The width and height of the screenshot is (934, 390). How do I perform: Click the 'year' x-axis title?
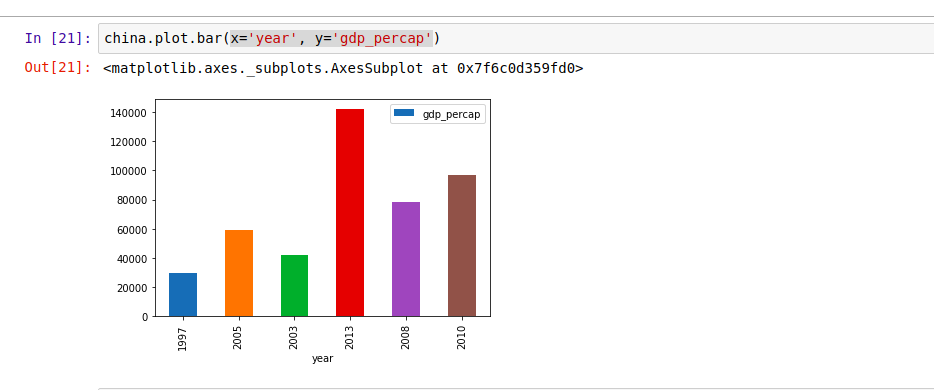pos(322,359)
